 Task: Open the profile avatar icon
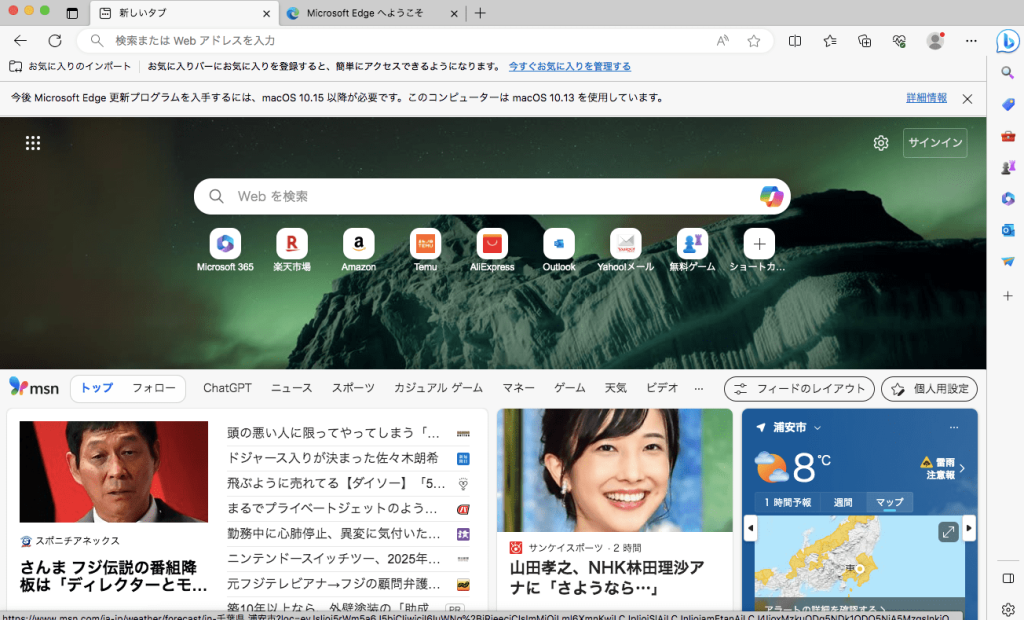point(935,41)
